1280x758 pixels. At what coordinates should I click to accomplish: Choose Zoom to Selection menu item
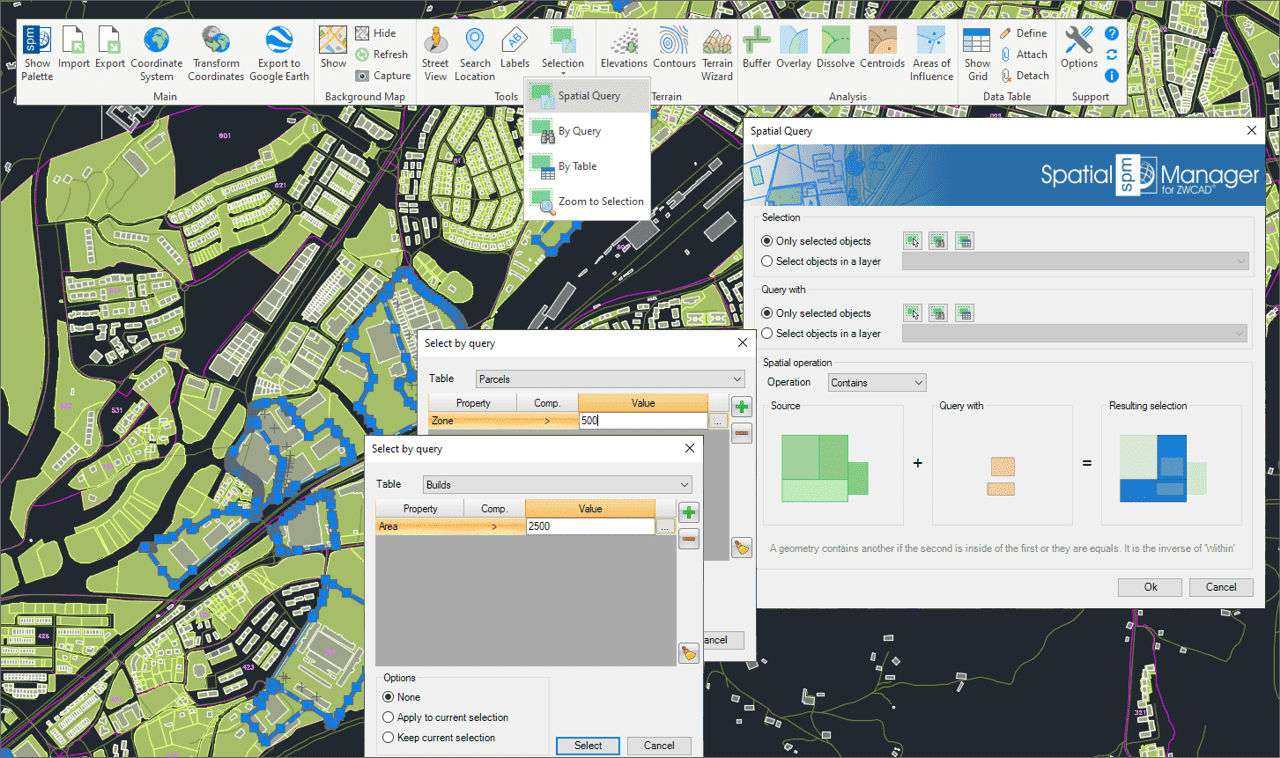587,201
